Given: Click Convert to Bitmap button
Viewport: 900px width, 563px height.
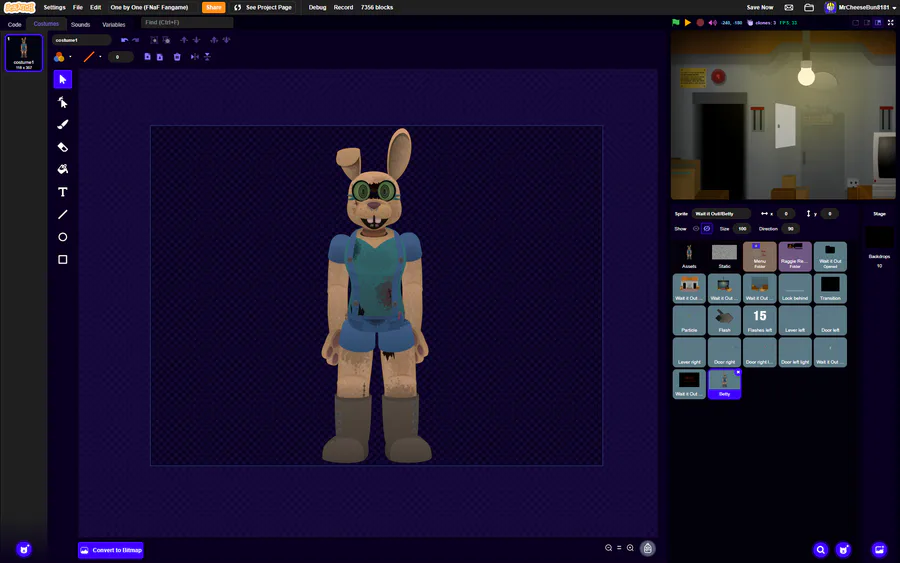Looking at the screenshot, I should pyautogui.click(x=111, y=550).
